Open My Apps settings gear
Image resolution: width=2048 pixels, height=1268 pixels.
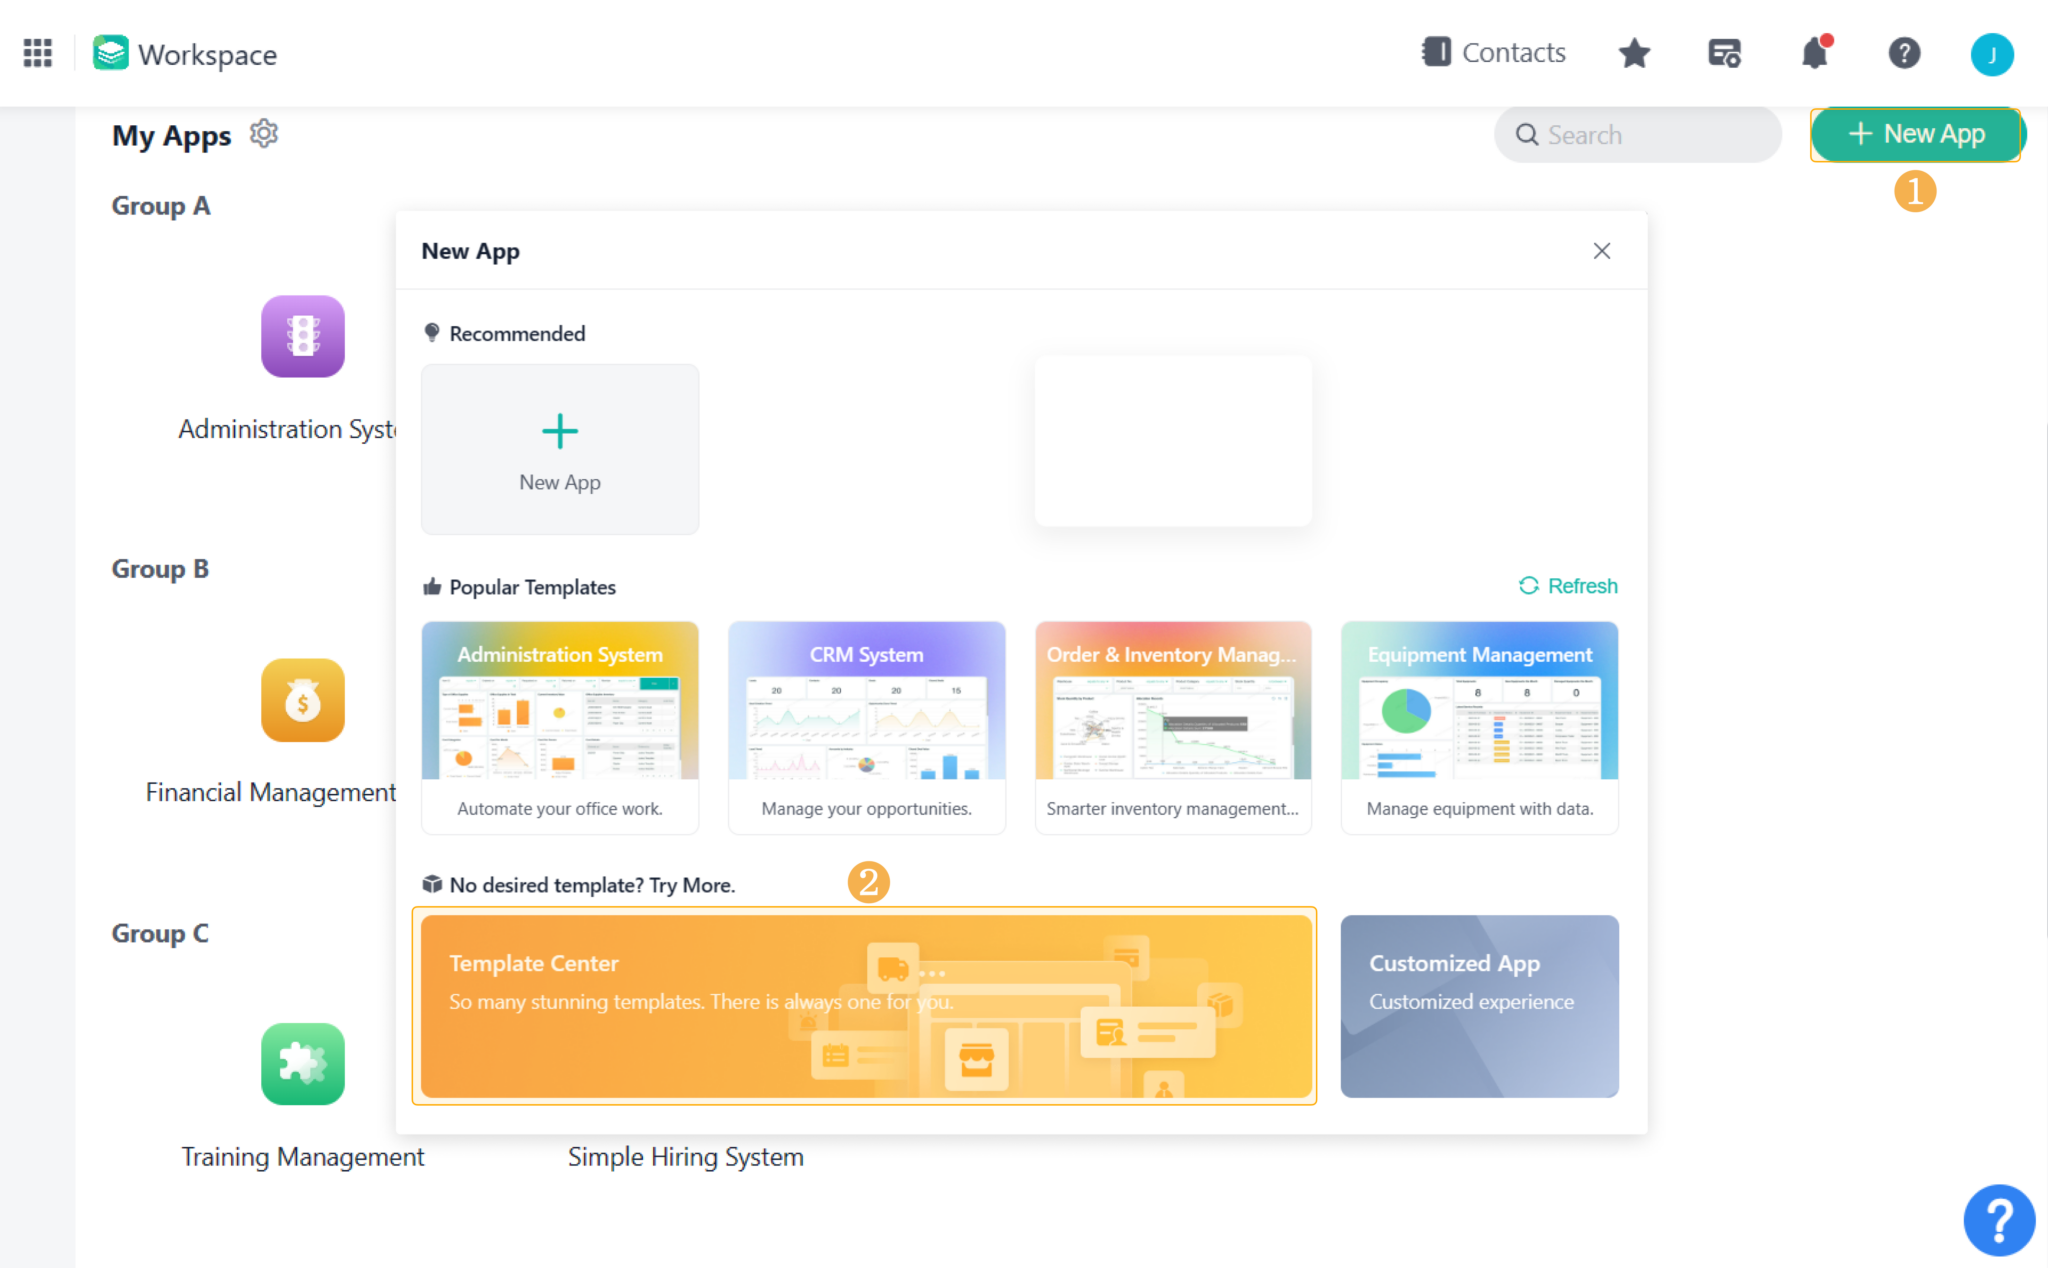click(263, 133)
